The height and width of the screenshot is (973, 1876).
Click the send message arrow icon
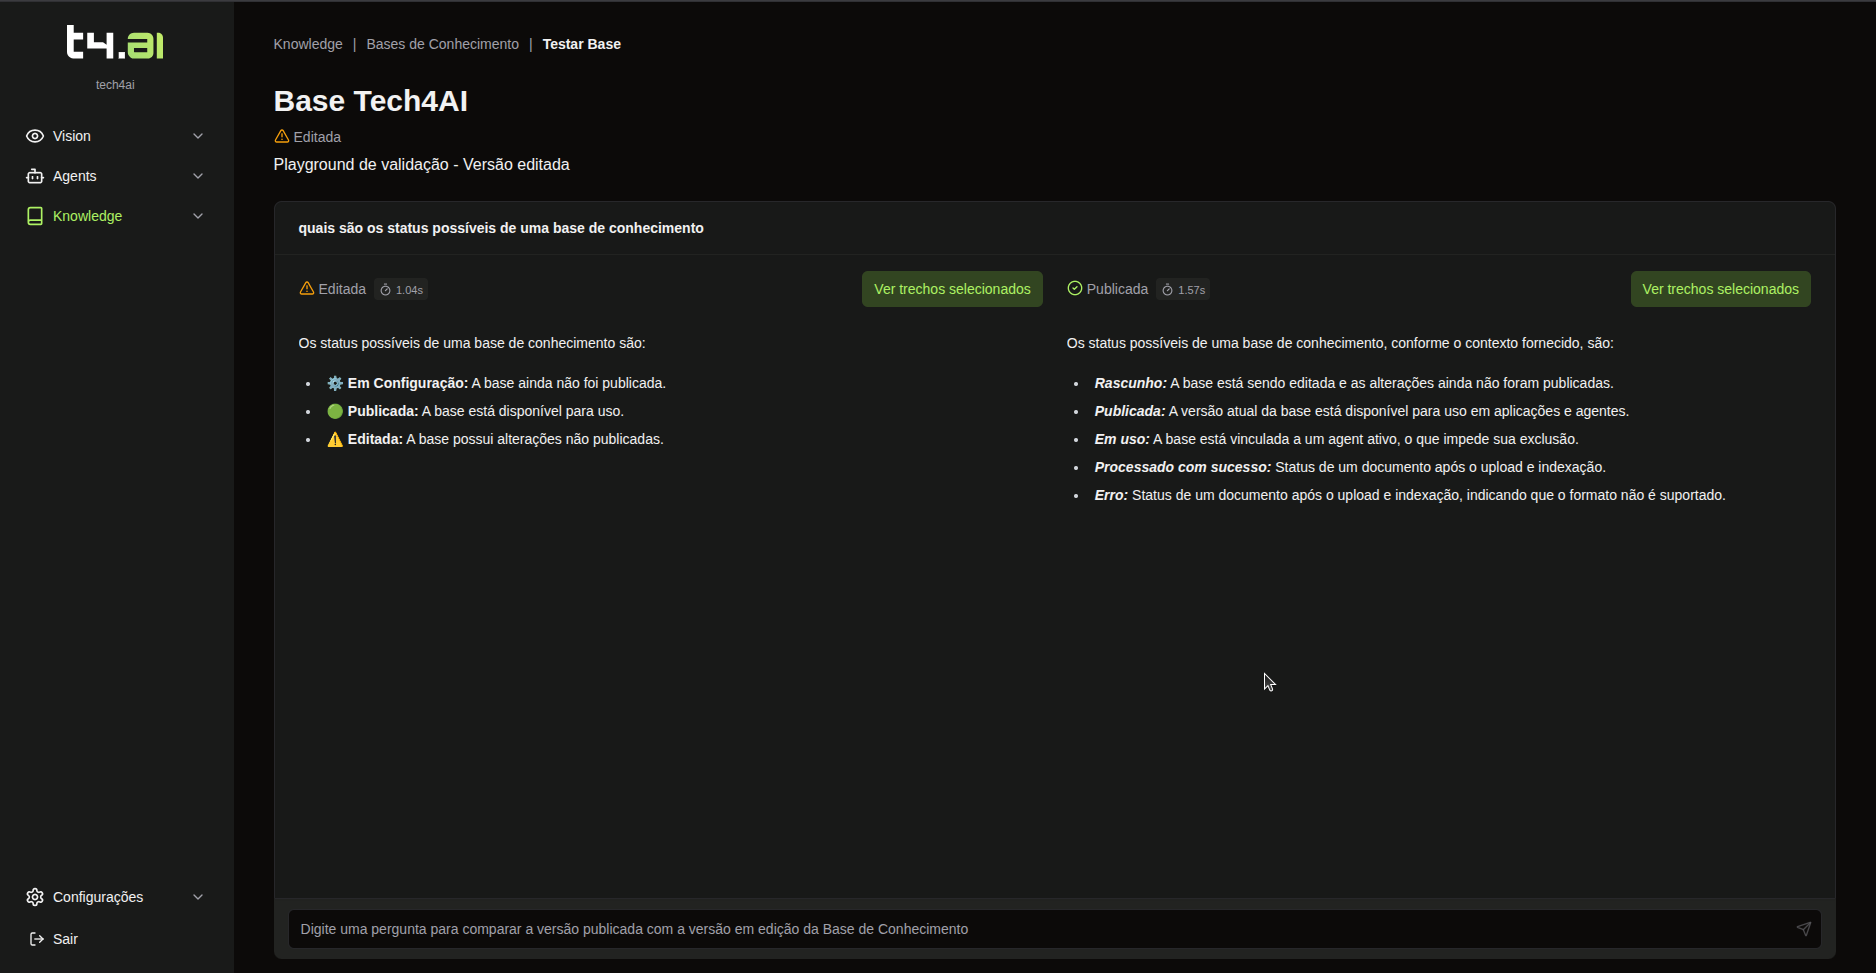coord(1804,929)
